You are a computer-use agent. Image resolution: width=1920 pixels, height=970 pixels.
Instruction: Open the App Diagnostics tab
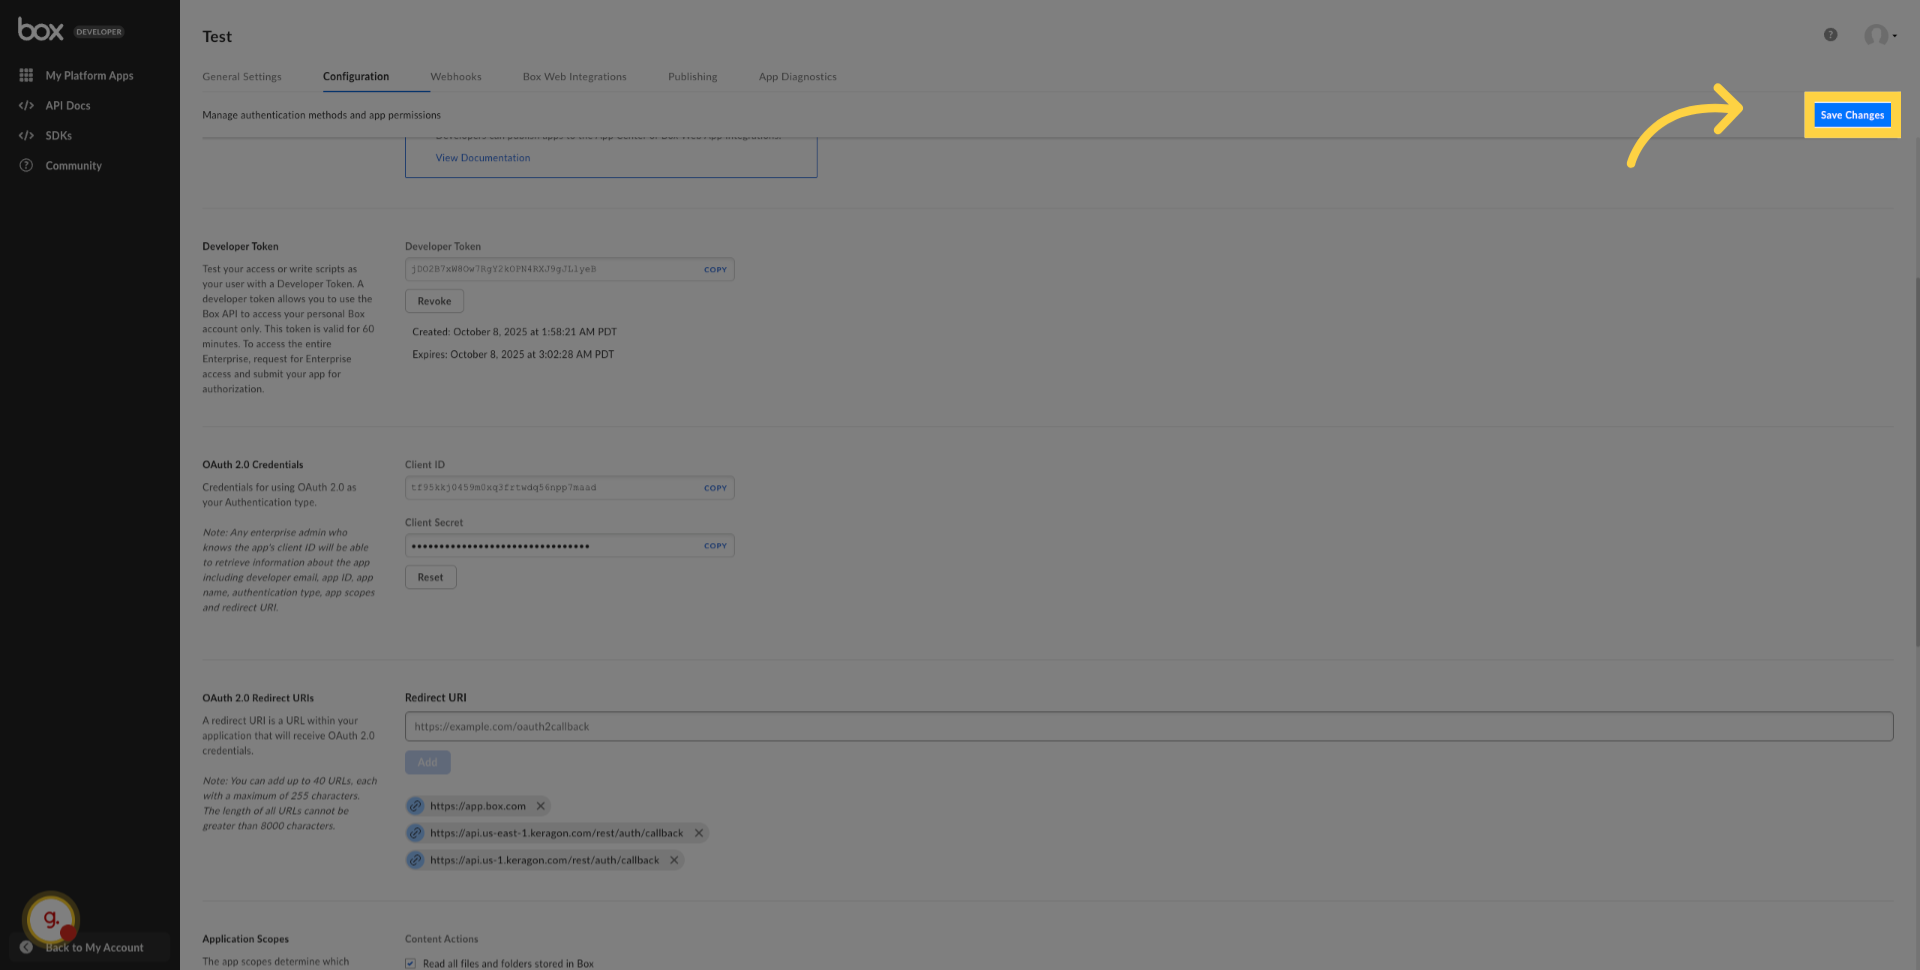797,76
